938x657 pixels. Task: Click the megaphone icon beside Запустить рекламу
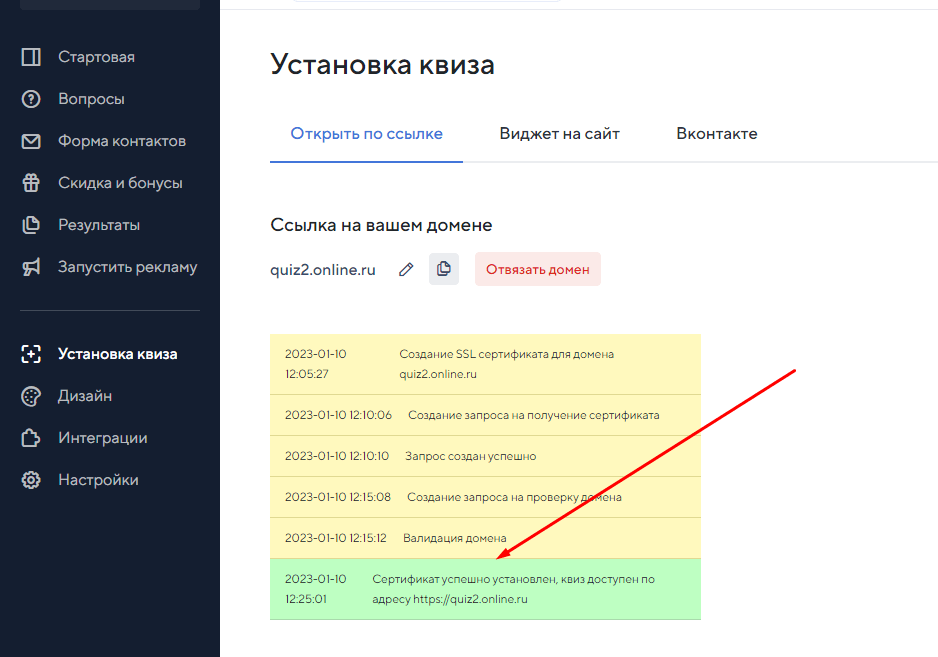point(31,267)
